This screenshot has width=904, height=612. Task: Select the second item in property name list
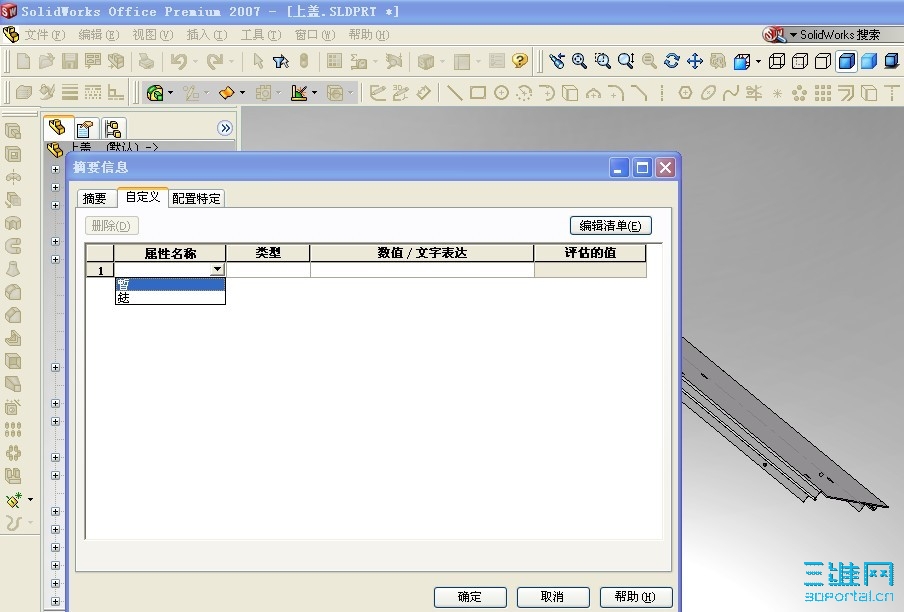170,297
